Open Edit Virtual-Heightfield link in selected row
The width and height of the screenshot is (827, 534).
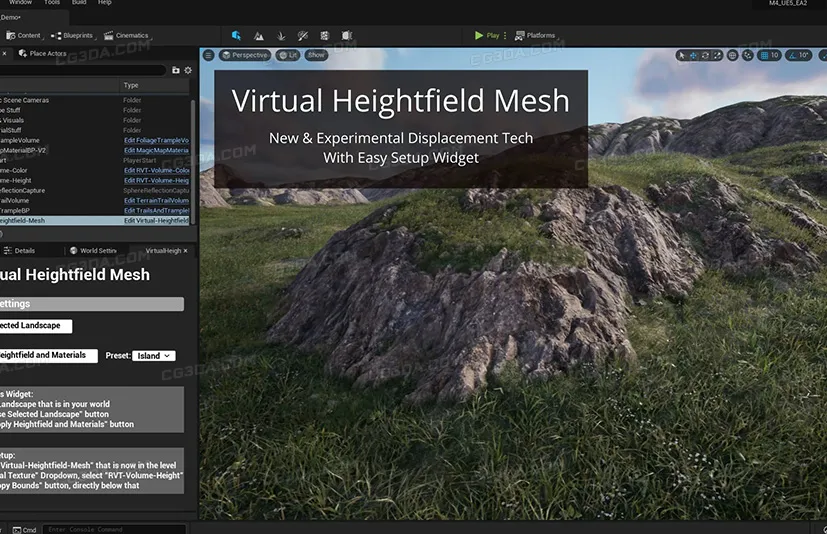(x=156, y=220)
